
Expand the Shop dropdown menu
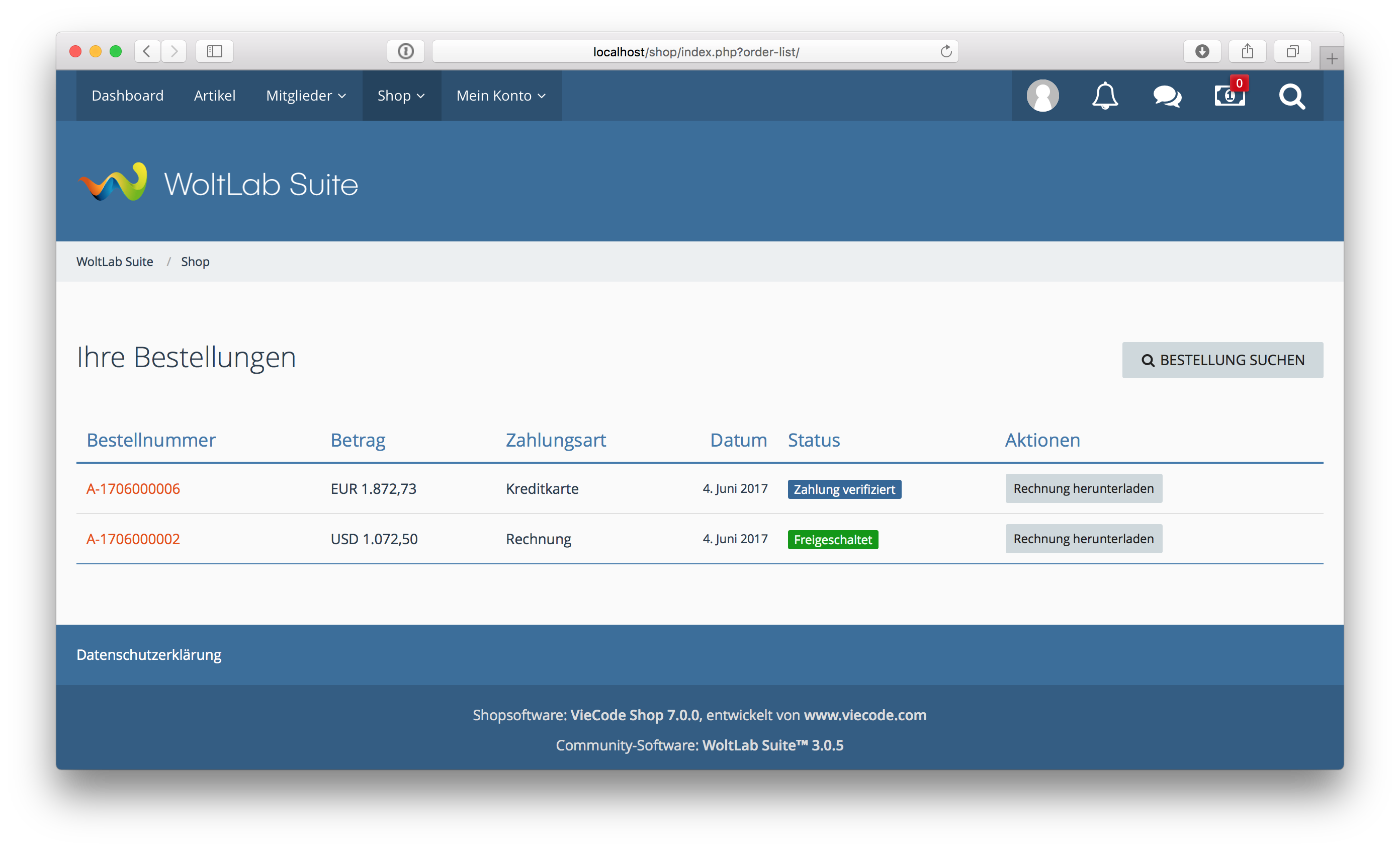[401, 96]
